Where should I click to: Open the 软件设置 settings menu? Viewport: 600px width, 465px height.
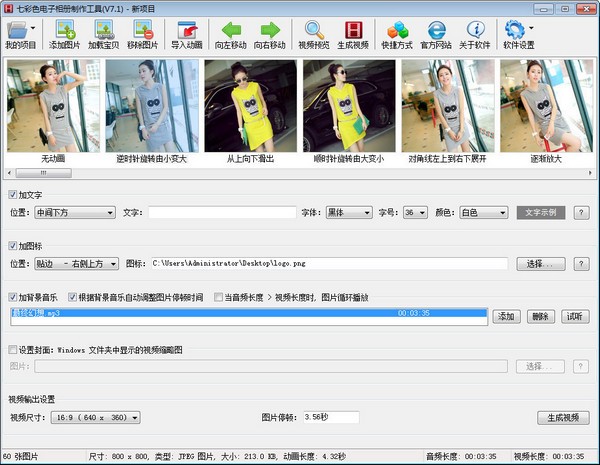518,34
